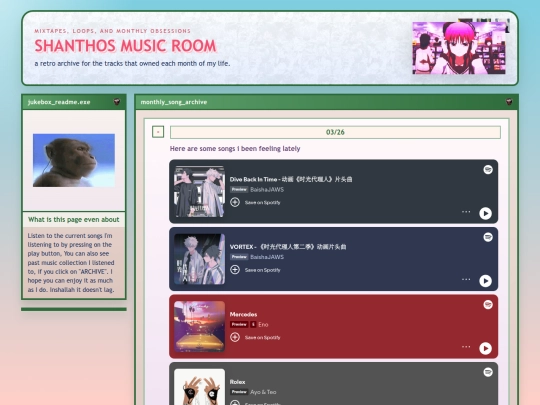This screenshot has height=405, width=540.
Task: Open more options for Dive Back In Time
Action: pos(466,211)
